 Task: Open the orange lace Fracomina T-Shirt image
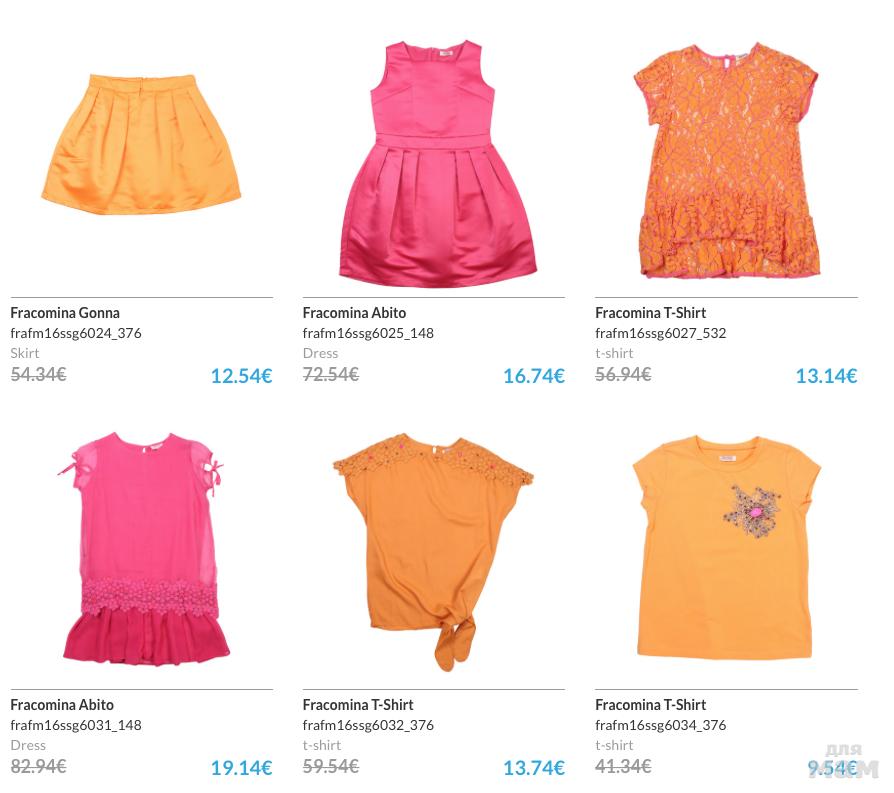[x=727, y=160]
